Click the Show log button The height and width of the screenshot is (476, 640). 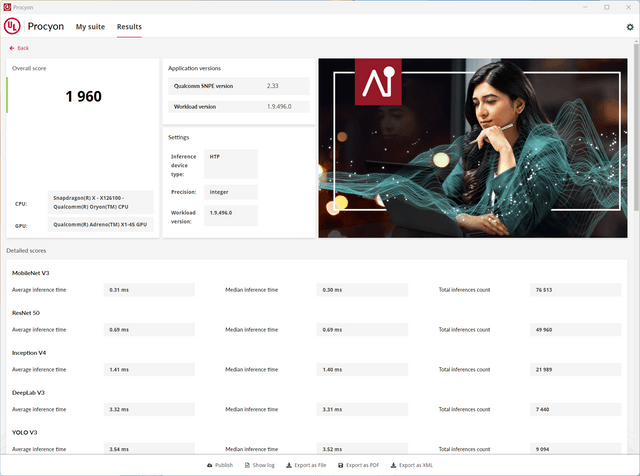[x=260, y=465]
